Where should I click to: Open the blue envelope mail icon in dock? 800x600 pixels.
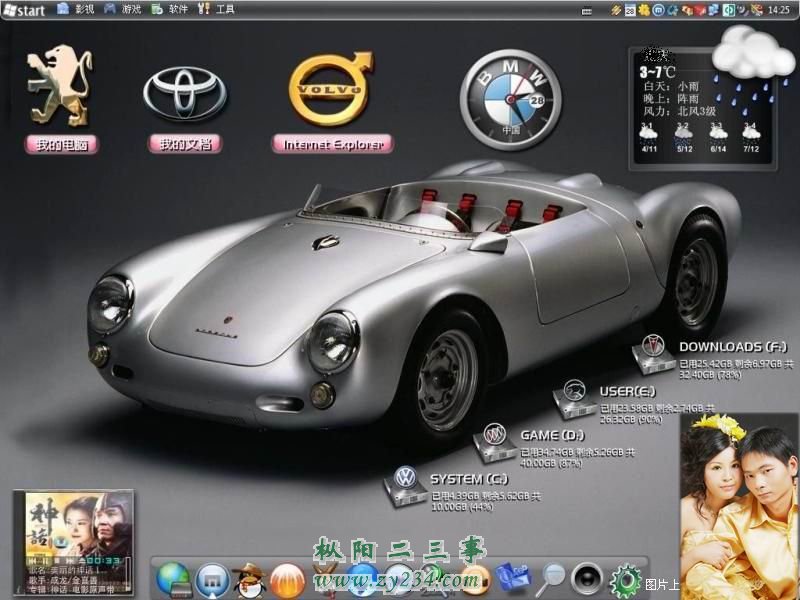(x=513, y=577)
